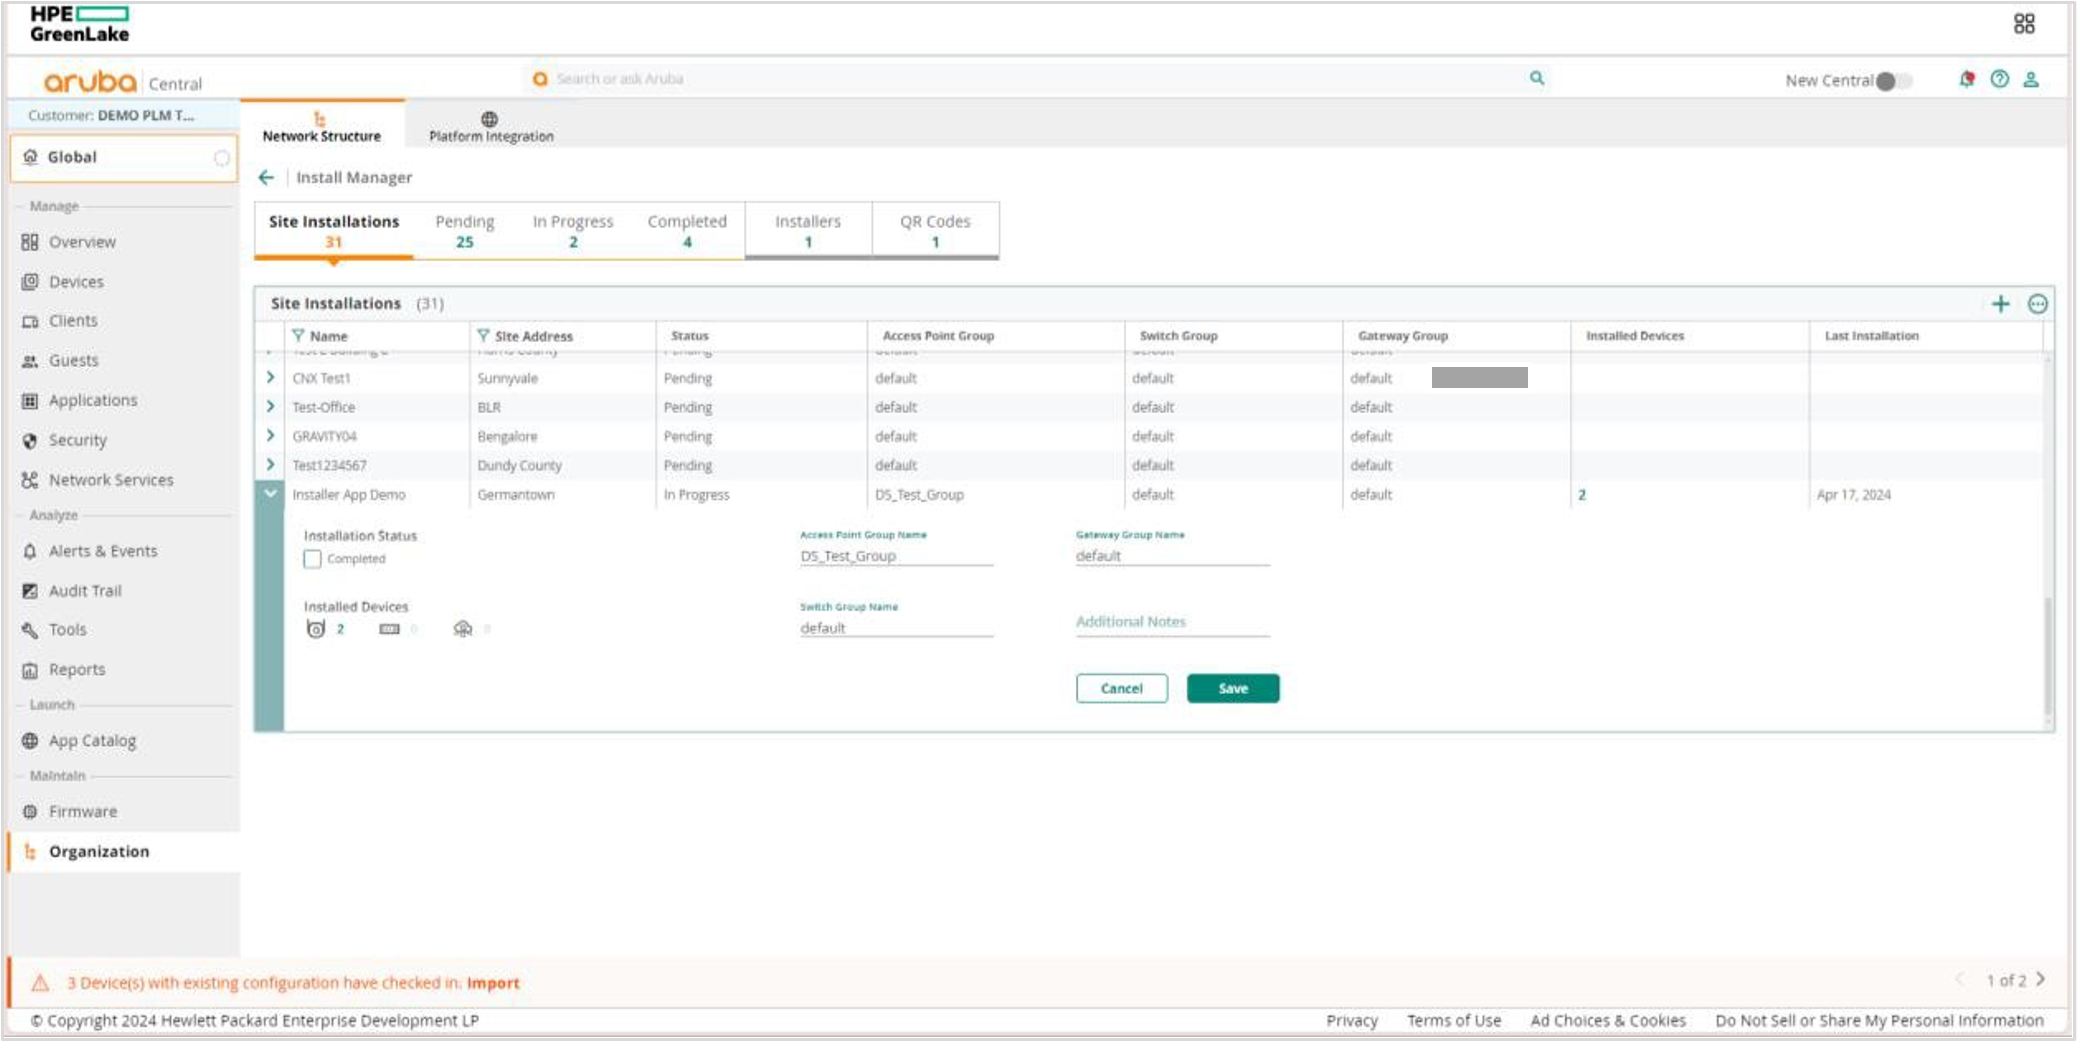Expand the GRAVITY04 row details

[x=269, y=436]
